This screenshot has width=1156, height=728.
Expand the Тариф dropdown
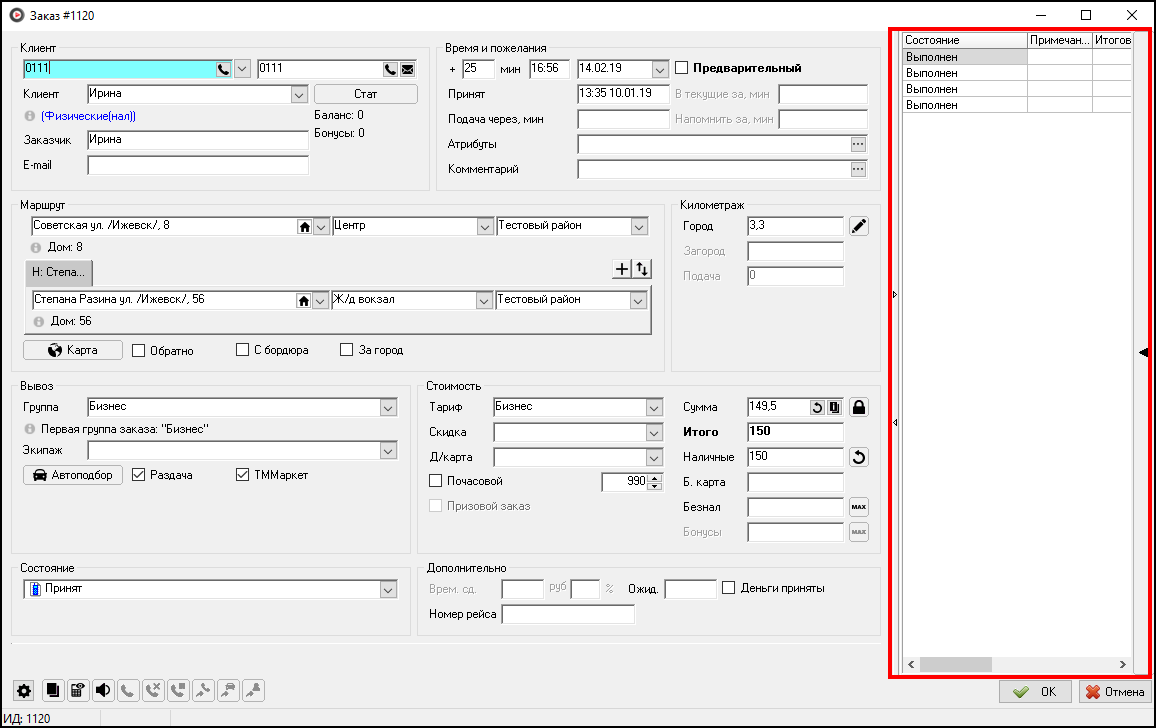tap(654, 408)
